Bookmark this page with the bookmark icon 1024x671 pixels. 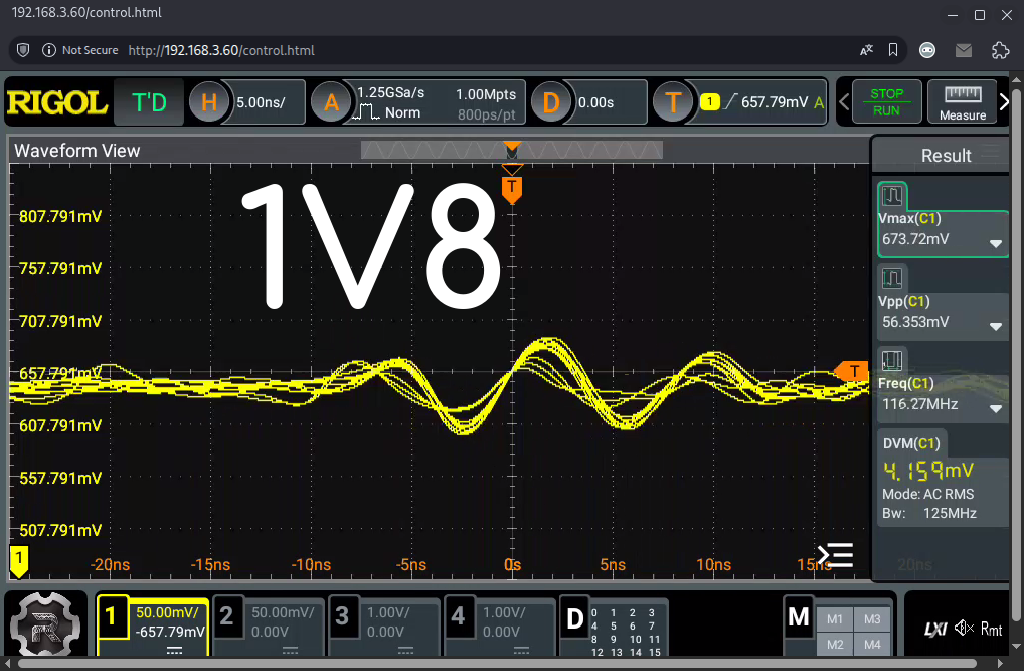pos(893,50)
